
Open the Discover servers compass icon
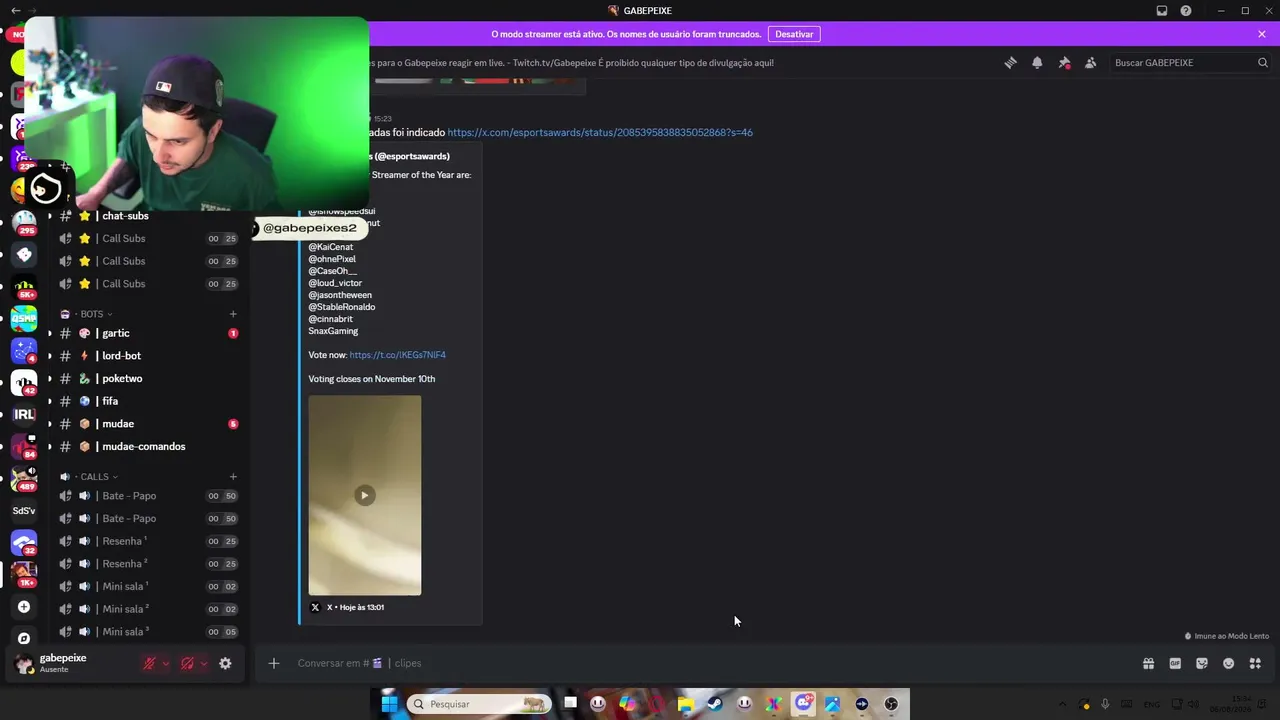pos(24,638)
